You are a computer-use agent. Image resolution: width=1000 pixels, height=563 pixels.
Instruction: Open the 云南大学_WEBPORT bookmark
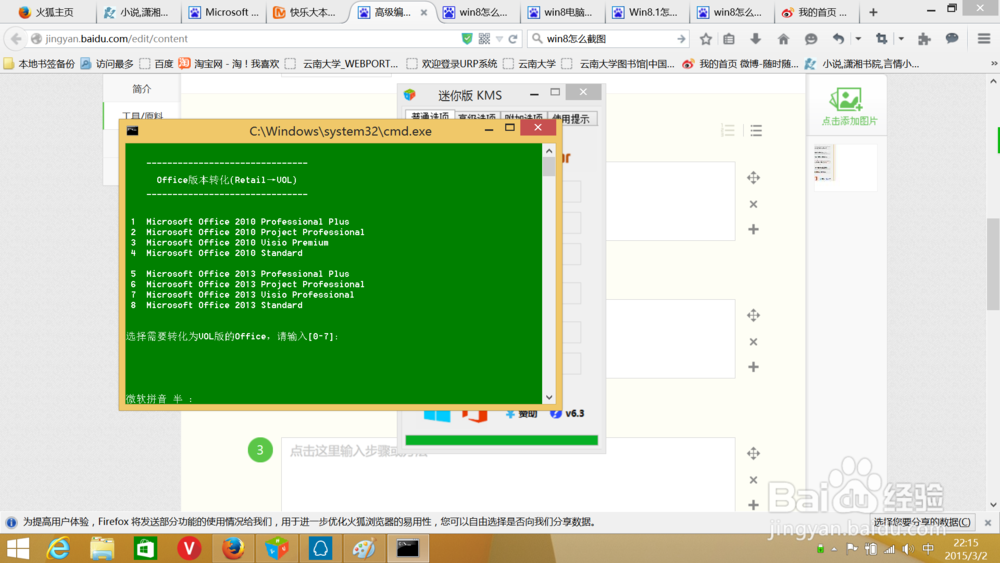click(x=341, y=64)
